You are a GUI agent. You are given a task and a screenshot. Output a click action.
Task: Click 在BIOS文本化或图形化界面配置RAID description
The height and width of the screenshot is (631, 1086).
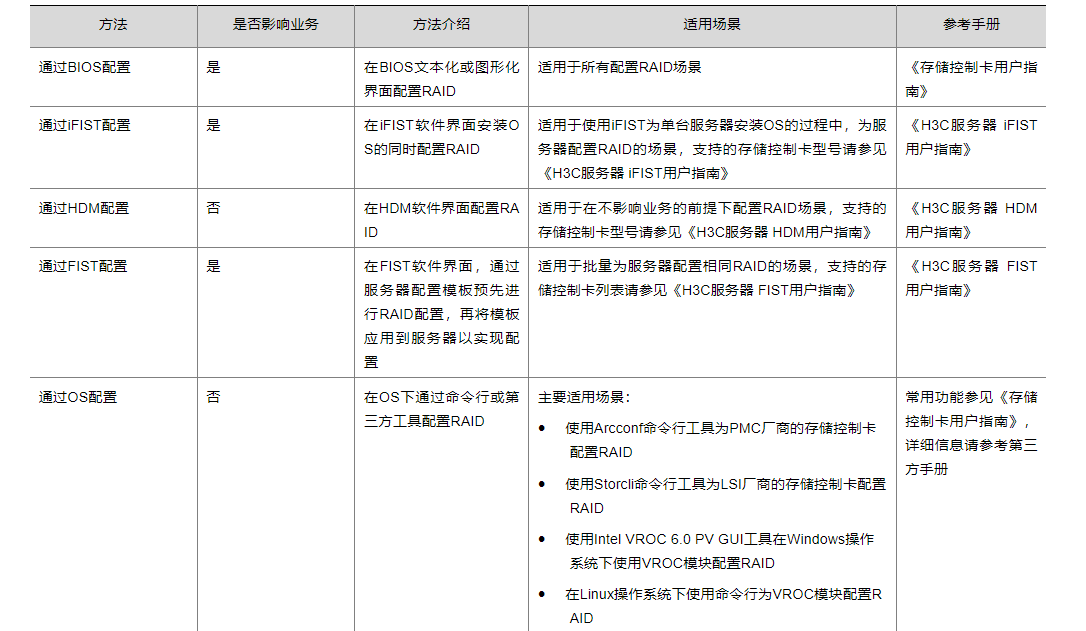click(x=441, y=79)
